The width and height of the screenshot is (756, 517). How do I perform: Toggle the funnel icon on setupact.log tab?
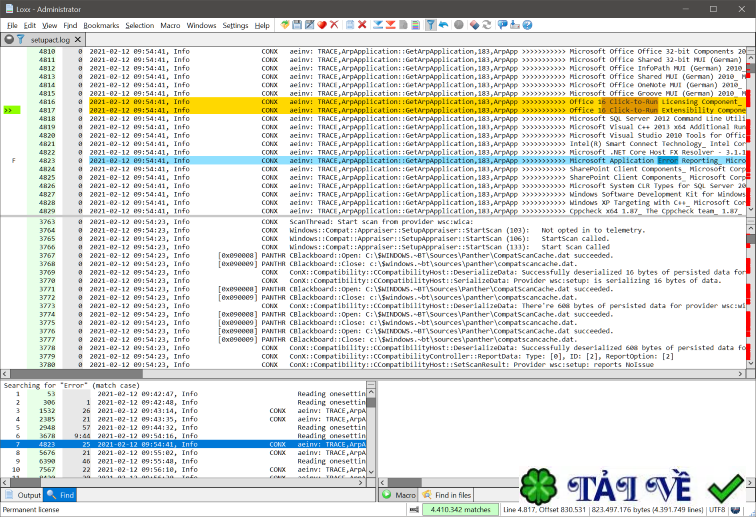(x=21, y=39)
